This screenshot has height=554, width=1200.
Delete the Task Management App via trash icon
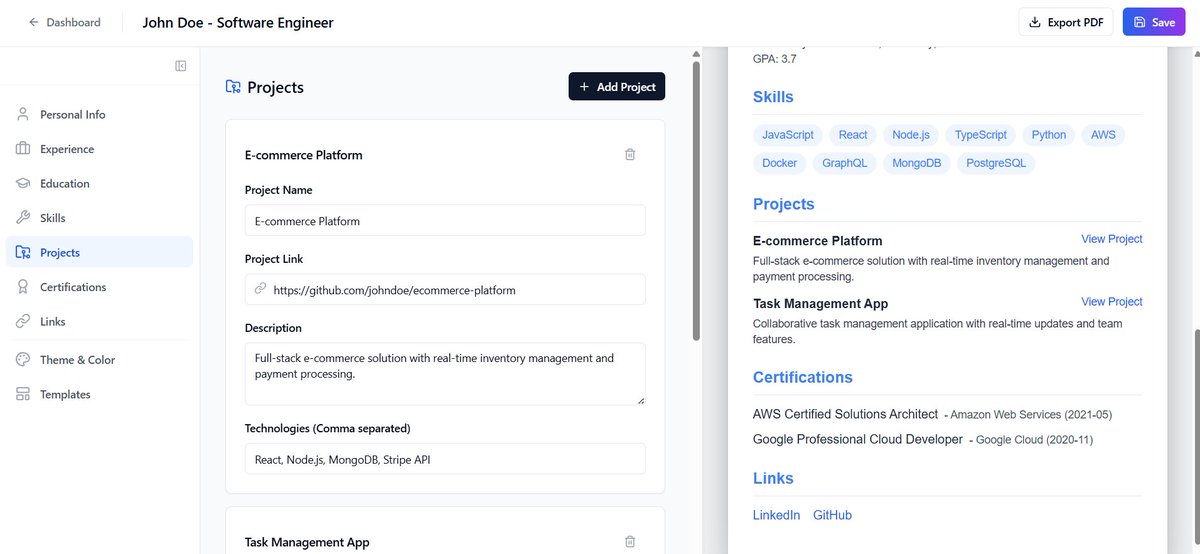[x=630, y=541]
